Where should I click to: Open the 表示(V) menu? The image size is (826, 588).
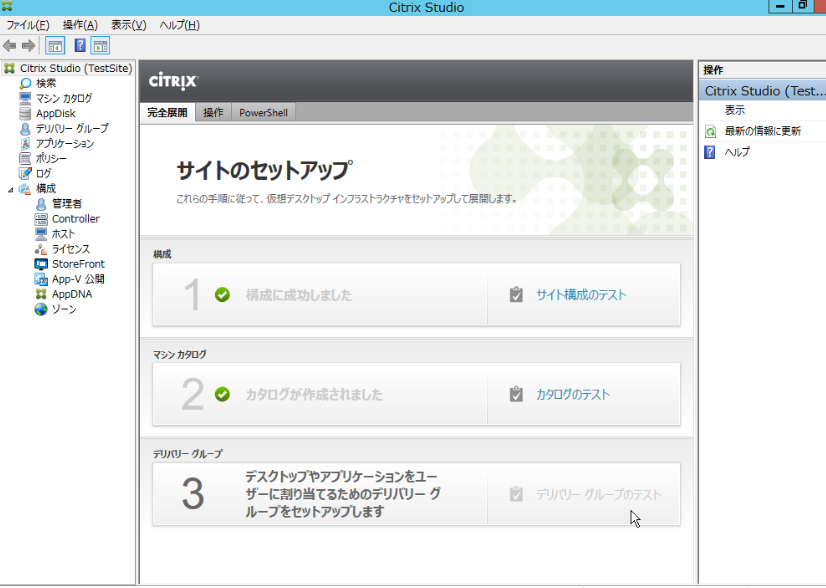(129, 25)
